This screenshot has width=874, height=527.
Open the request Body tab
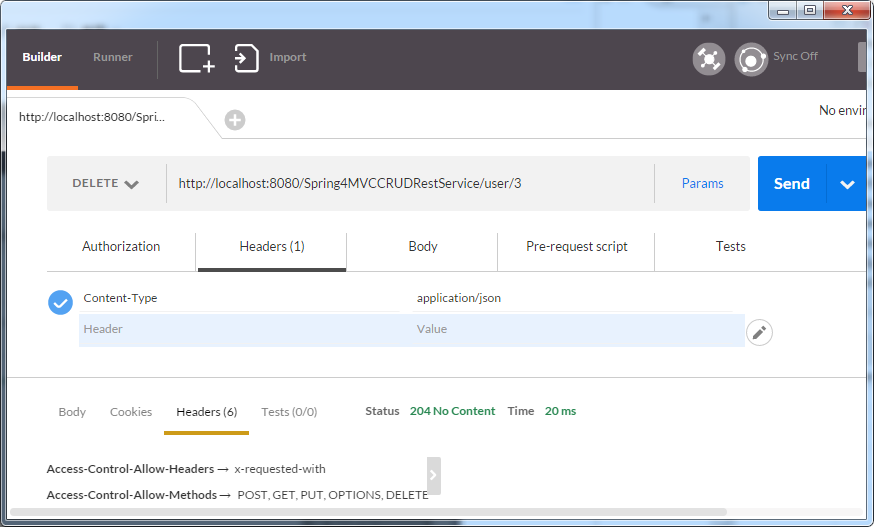[423, 246]
